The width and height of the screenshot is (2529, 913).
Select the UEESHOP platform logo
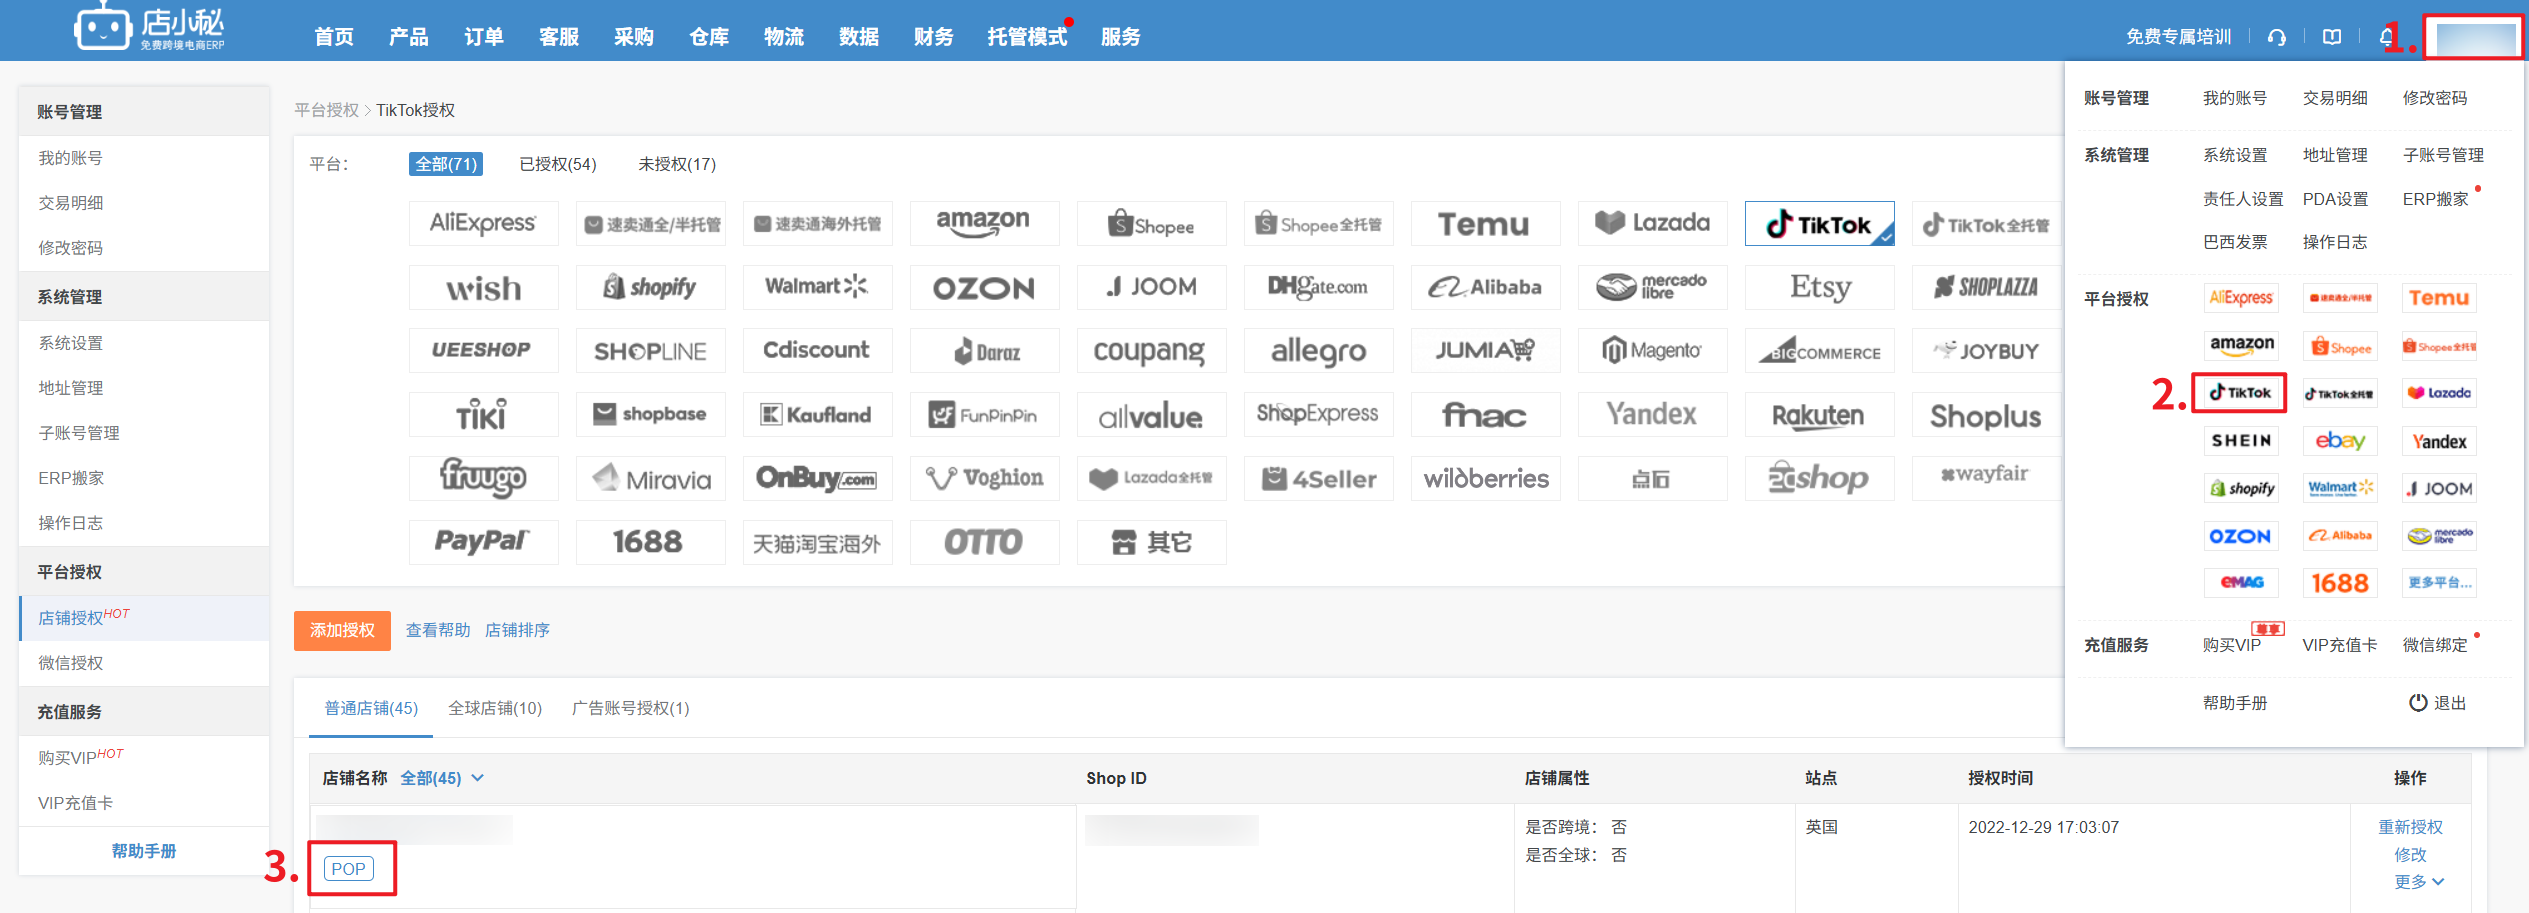pos(484,351)
